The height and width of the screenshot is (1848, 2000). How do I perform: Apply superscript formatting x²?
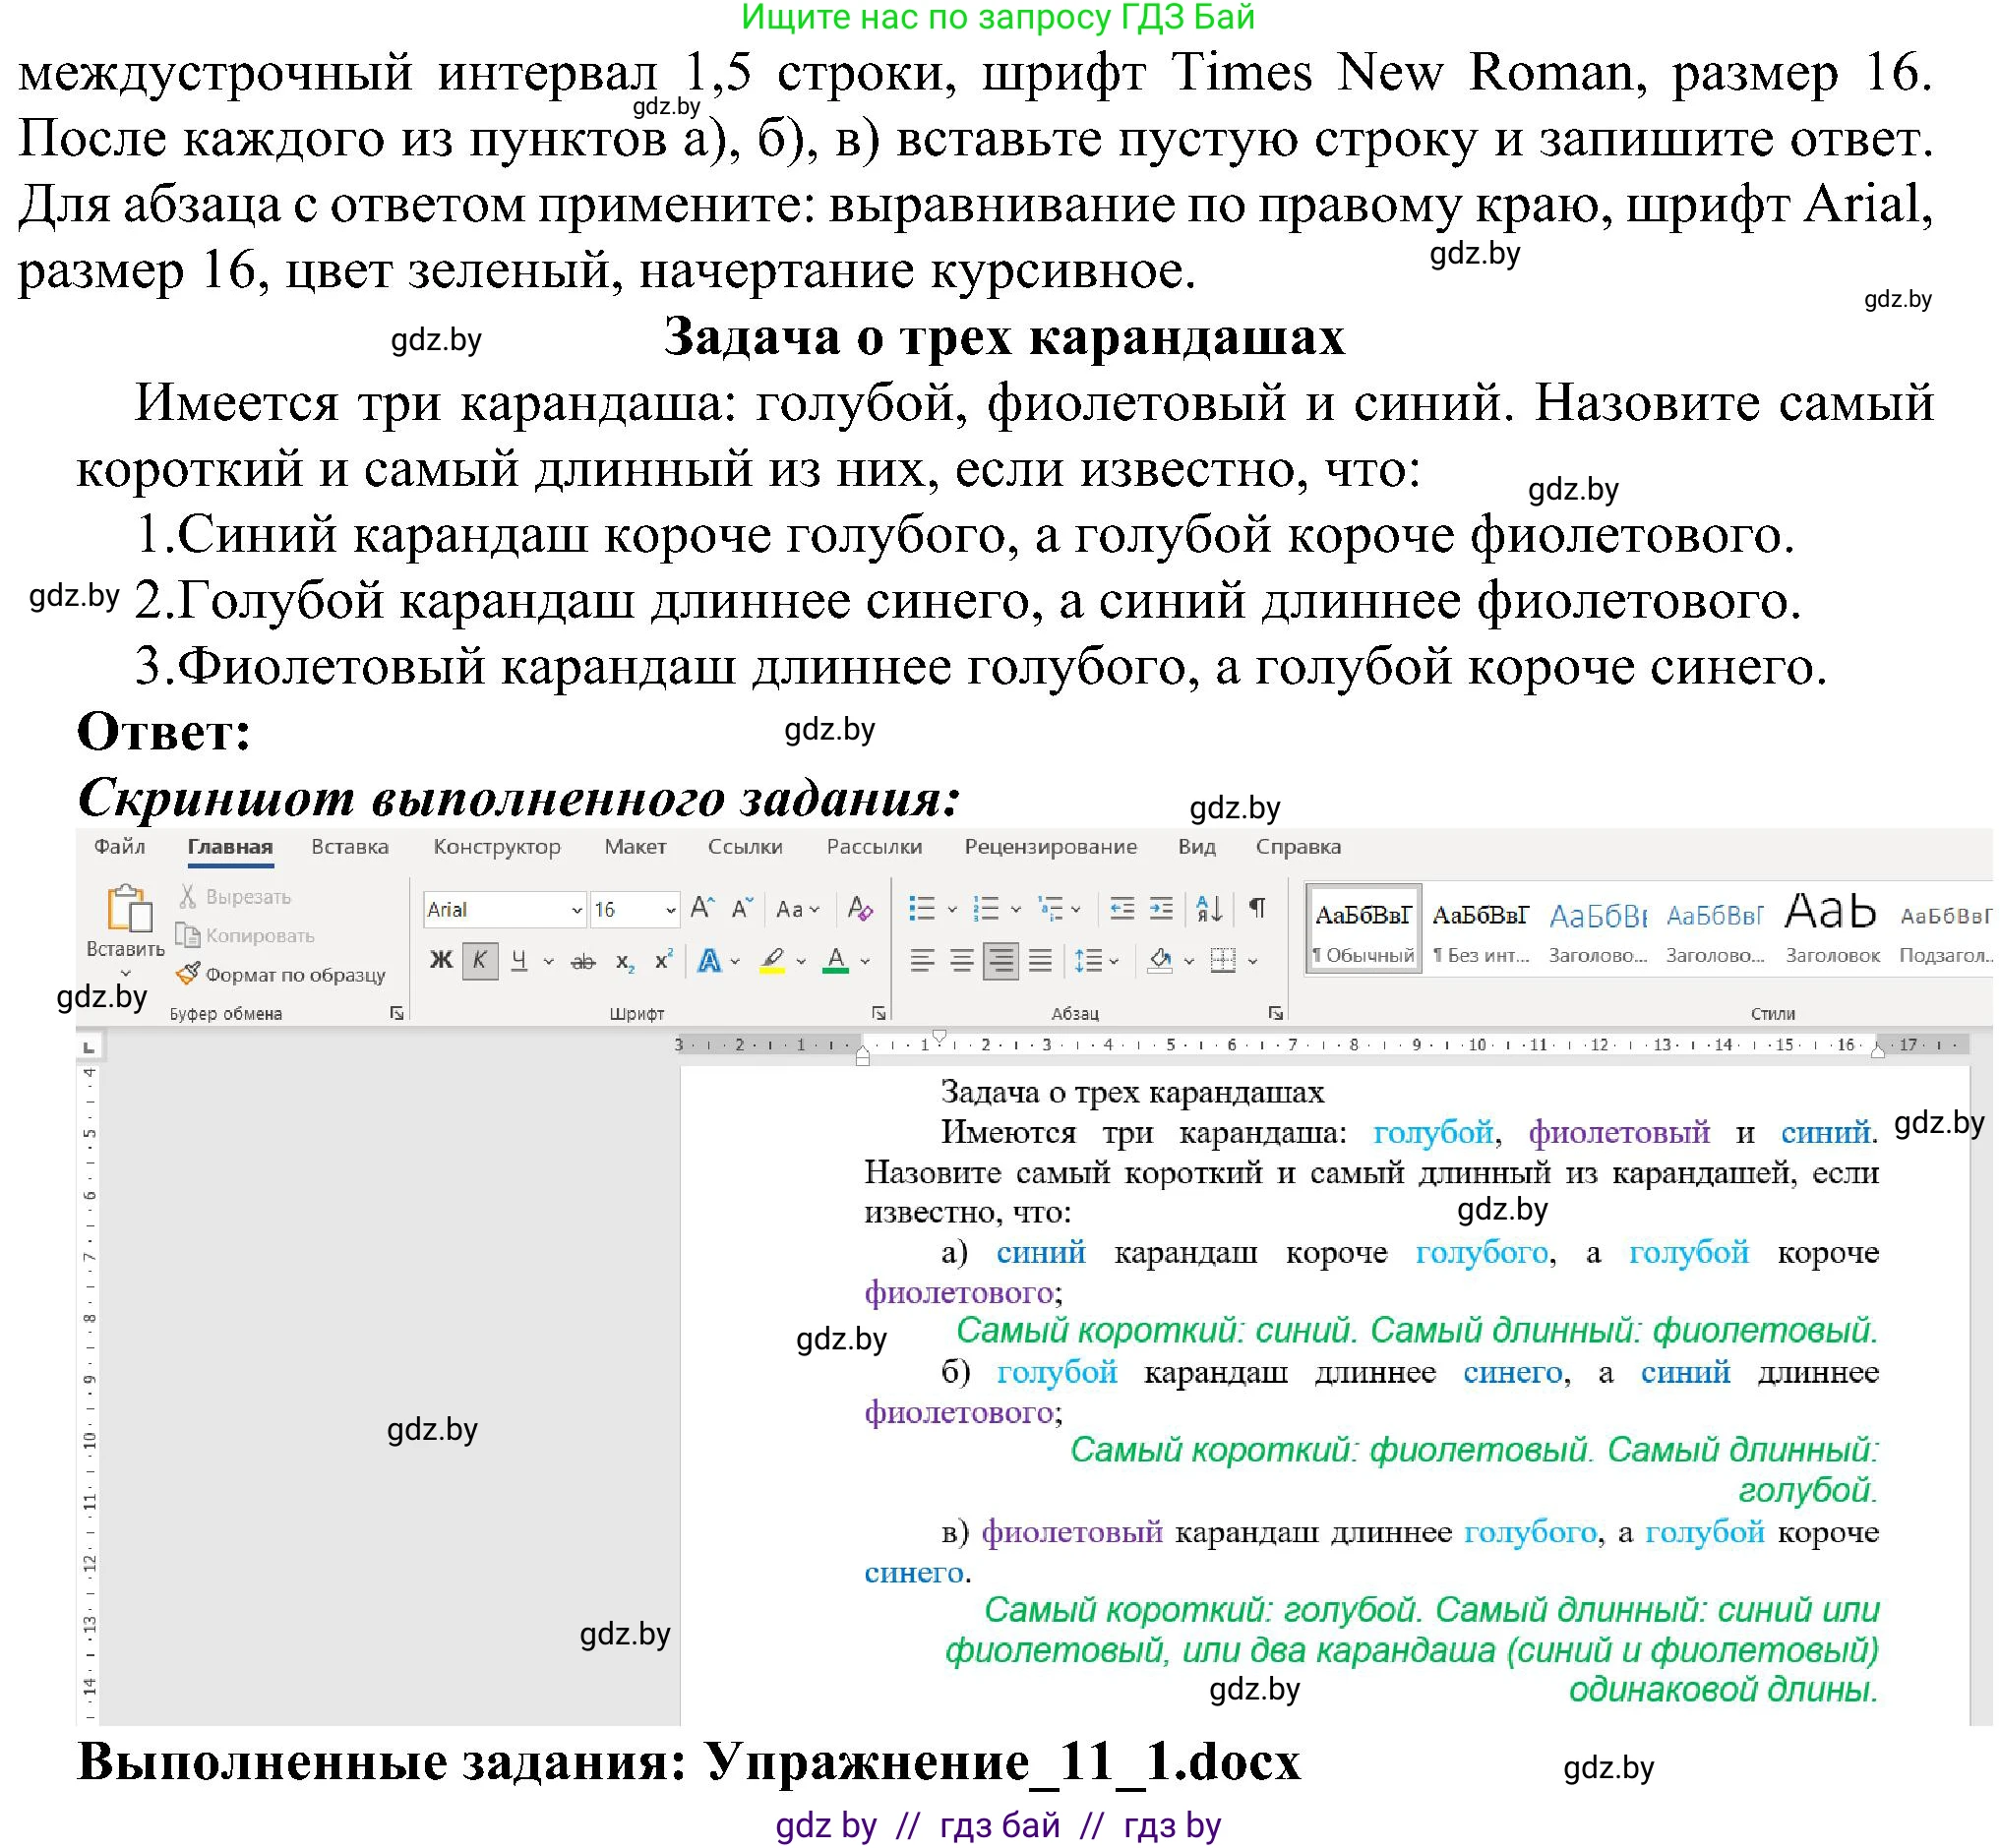665,958
